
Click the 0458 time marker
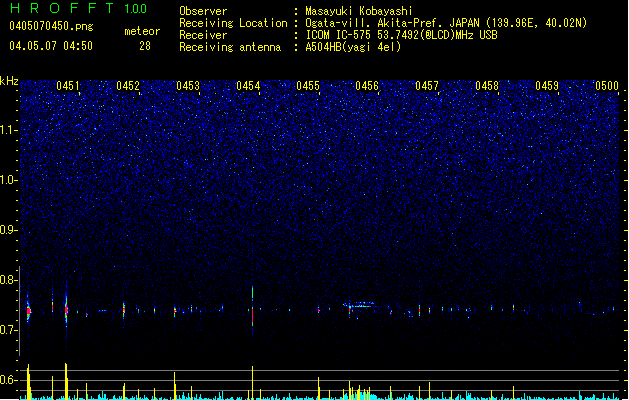[487, 86]
